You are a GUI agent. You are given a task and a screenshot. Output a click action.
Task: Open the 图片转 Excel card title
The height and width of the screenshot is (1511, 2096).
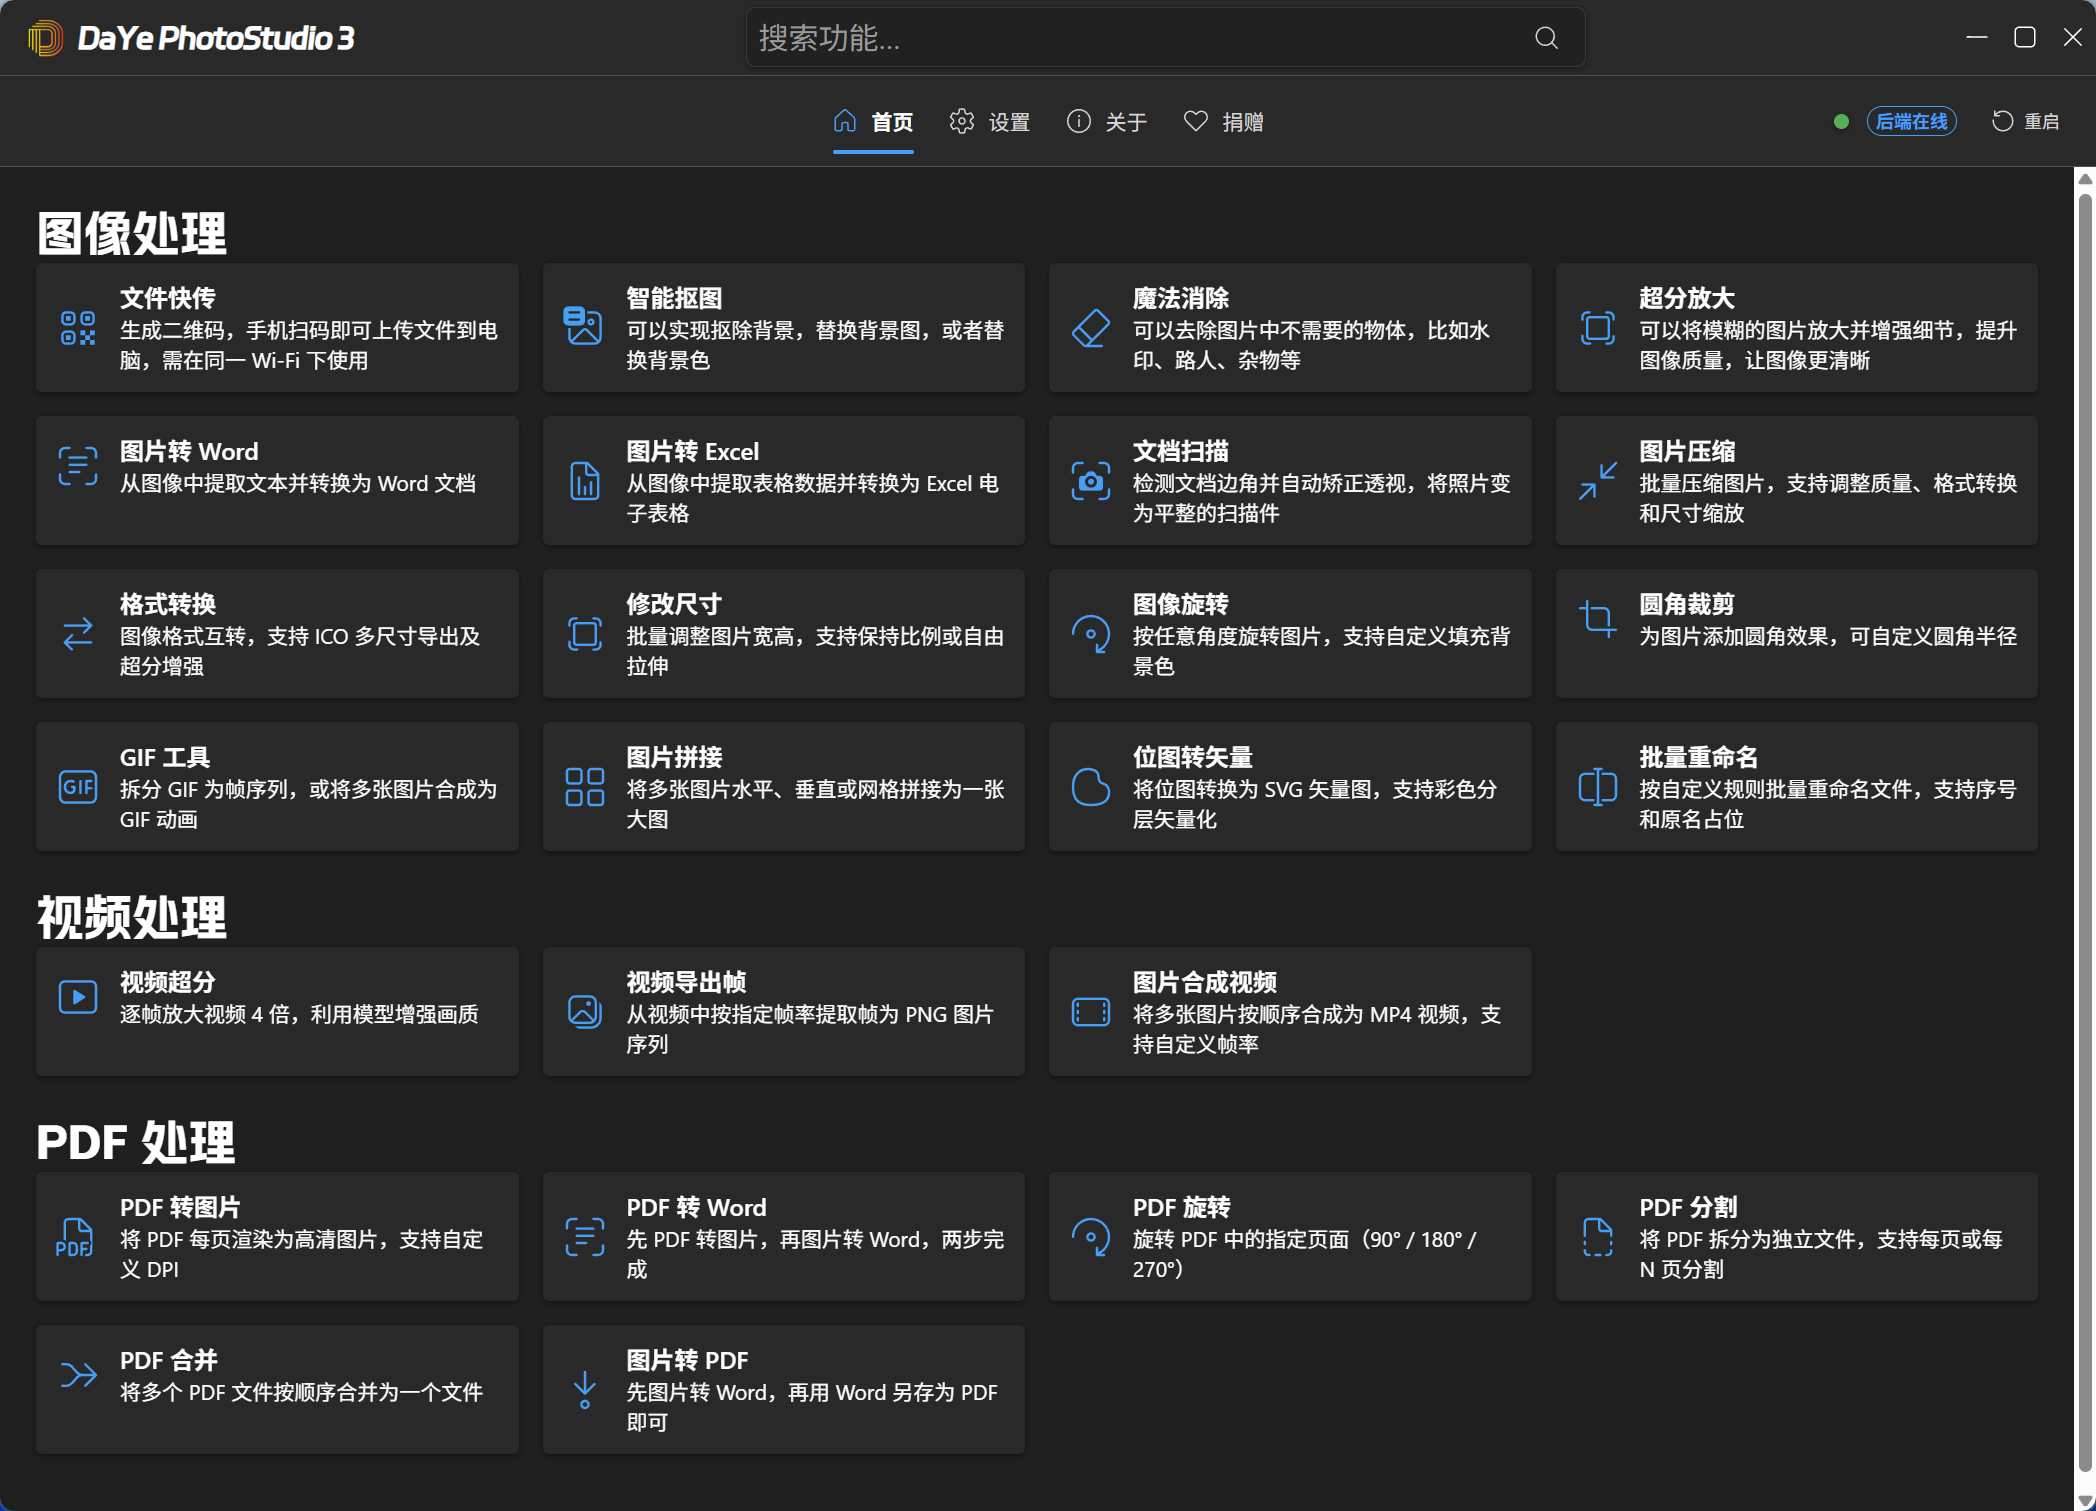pos(692,451)
